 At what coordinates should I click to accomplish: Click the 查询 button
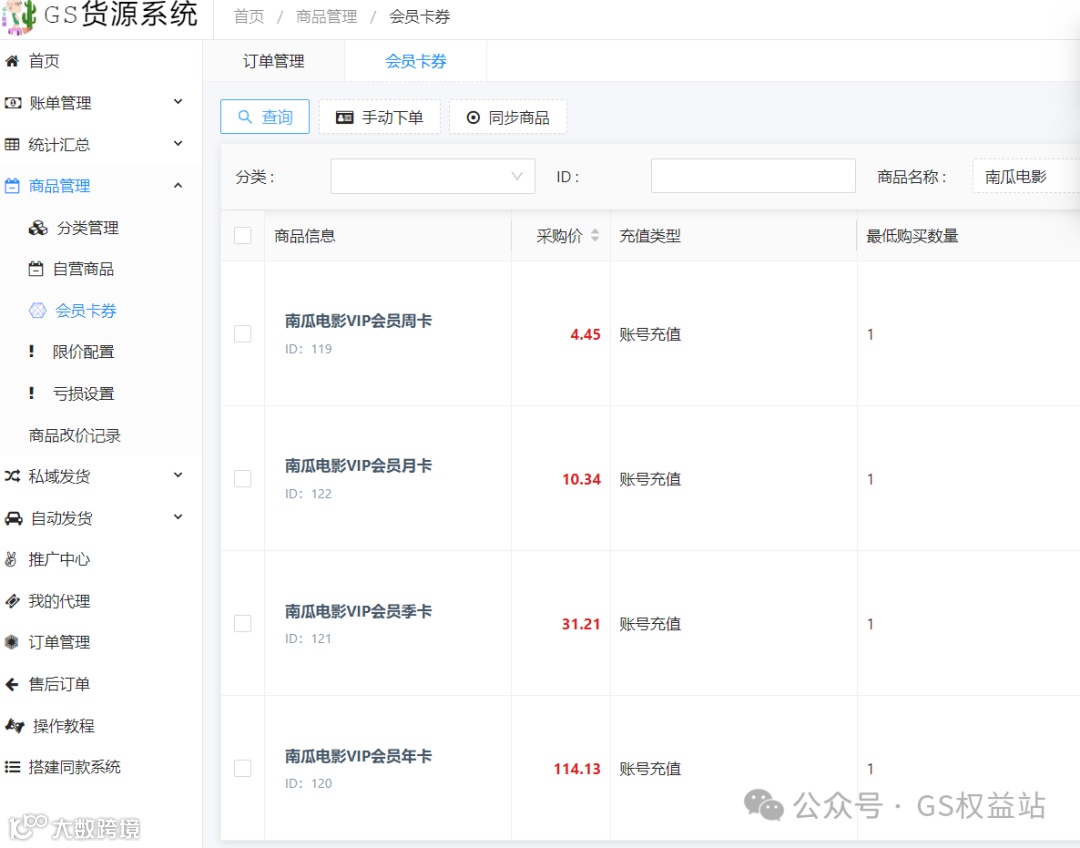(265, 117)
